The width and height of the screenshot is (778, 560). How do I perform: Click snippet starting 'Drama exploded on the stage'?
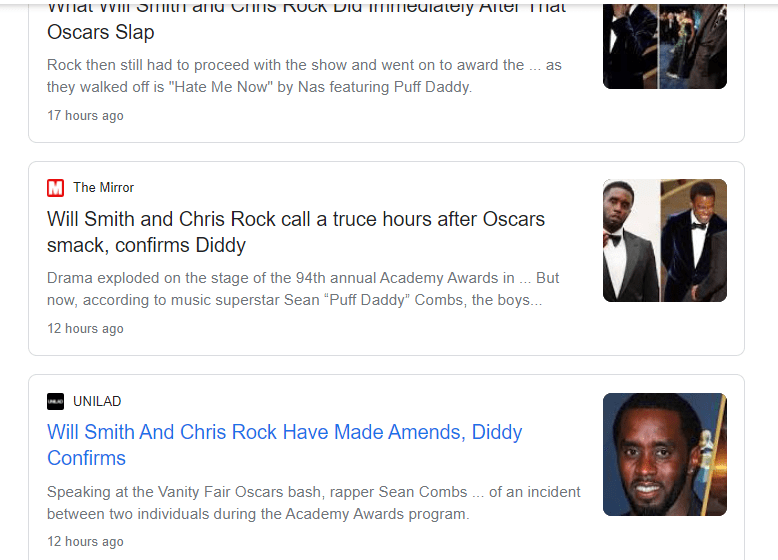pos(303,289)
